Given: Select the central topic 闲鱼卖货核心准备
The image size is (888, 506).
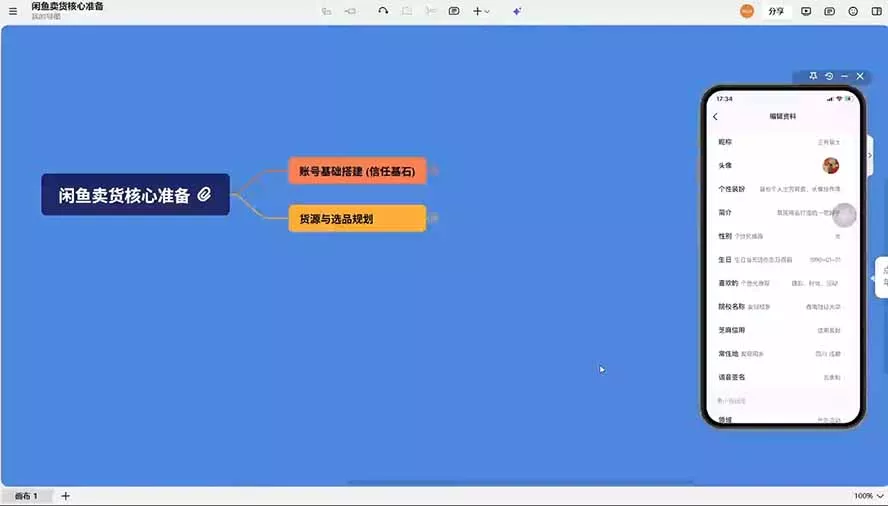Looking at the screenshot, I should pyautogui.click(x=135, y=194).
